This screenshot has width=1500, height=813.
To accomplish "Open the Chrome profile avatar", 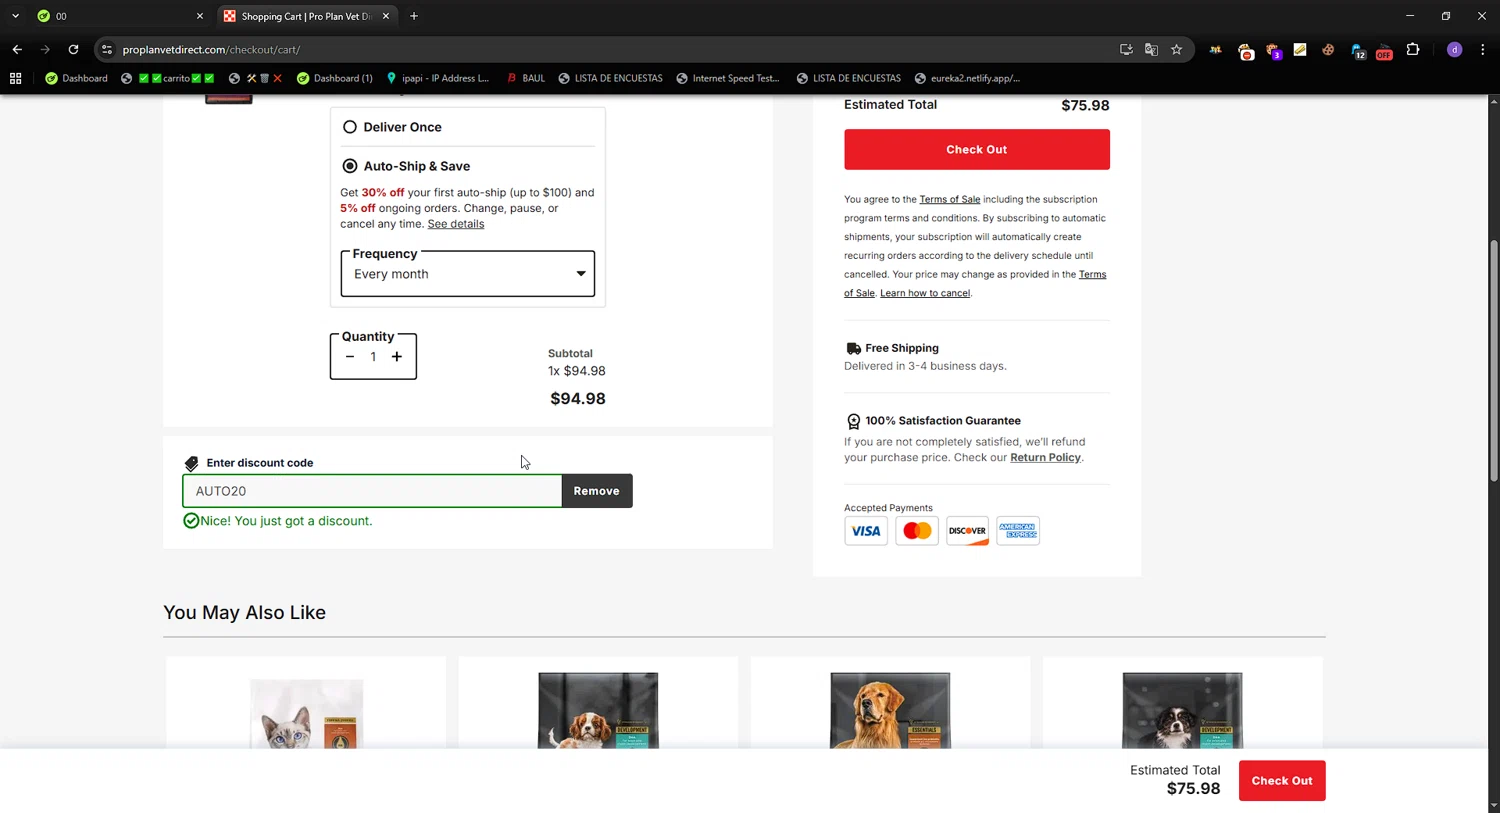I will click(x=1454, y=49).
